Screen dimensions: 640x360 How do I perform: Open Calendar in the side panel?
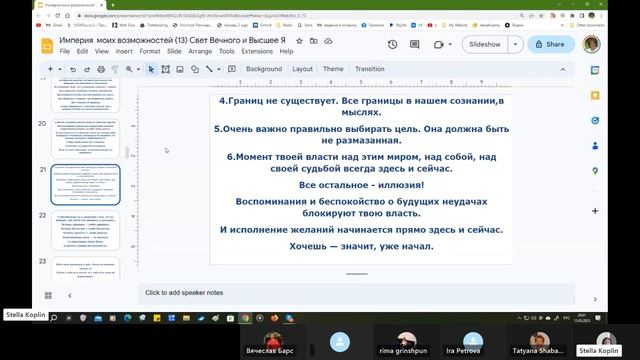point(595,70)
